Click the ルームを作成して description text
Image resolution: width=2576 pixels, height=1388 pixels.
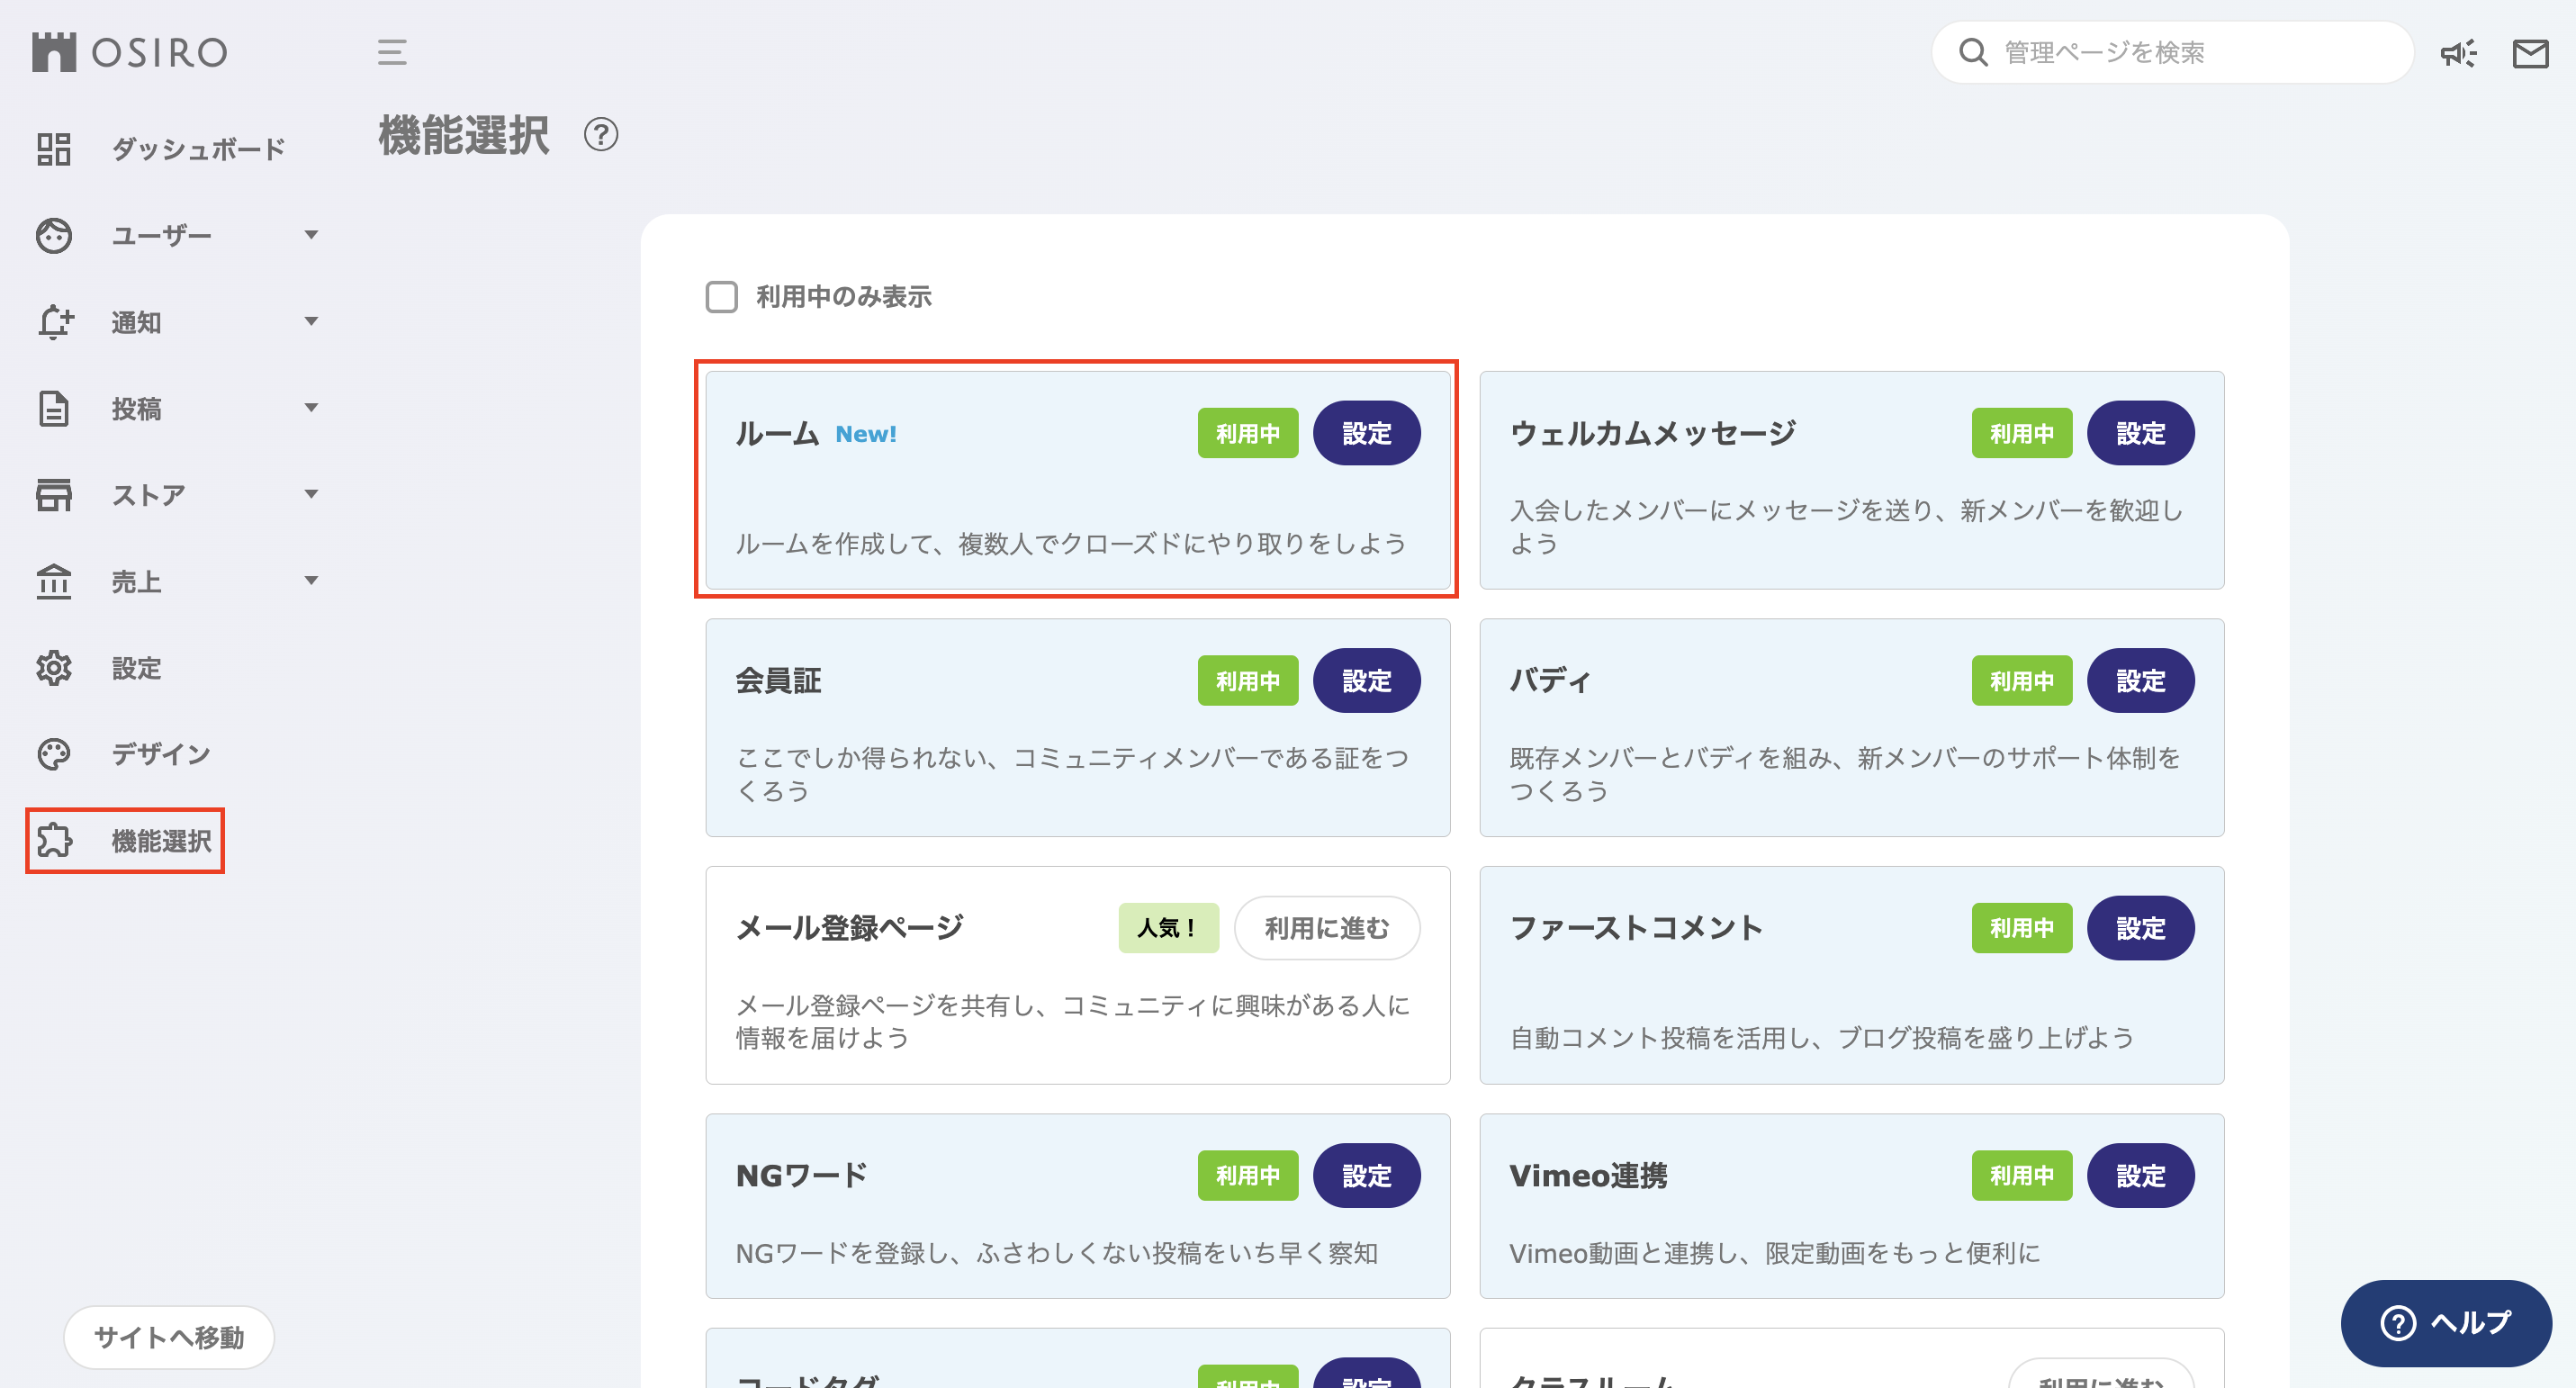1071,543
